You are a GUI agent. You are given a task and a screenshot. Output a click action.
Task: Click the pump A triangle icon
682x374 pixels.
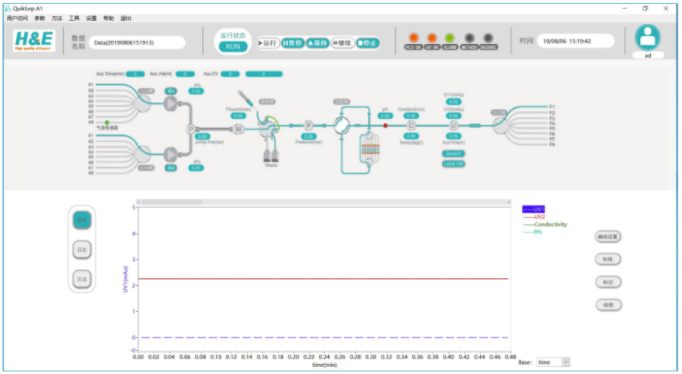[170, 104]
